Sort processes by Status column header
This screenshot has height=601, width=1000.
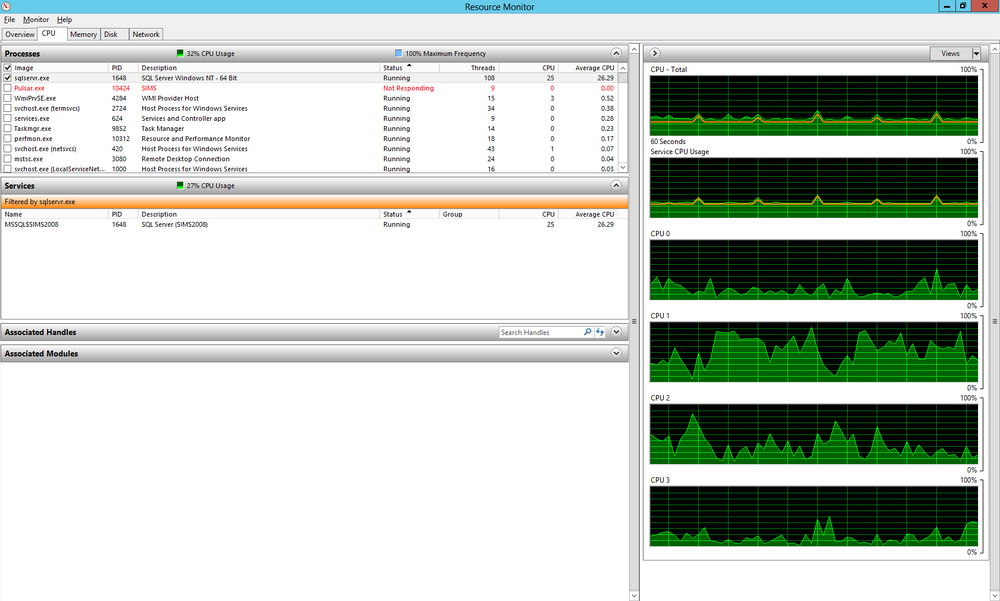pyautogui.click(x=409, y=68)
